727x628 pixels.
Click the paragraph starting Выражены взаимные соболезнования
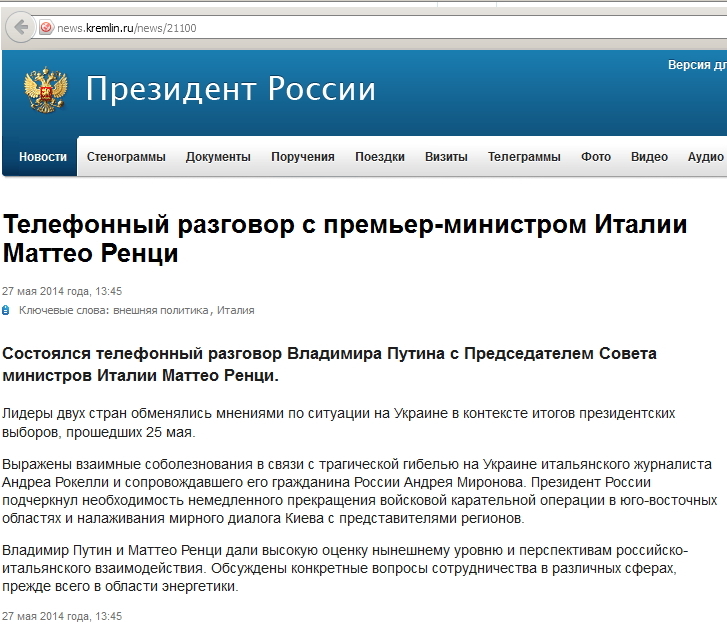tap(360, 491)
